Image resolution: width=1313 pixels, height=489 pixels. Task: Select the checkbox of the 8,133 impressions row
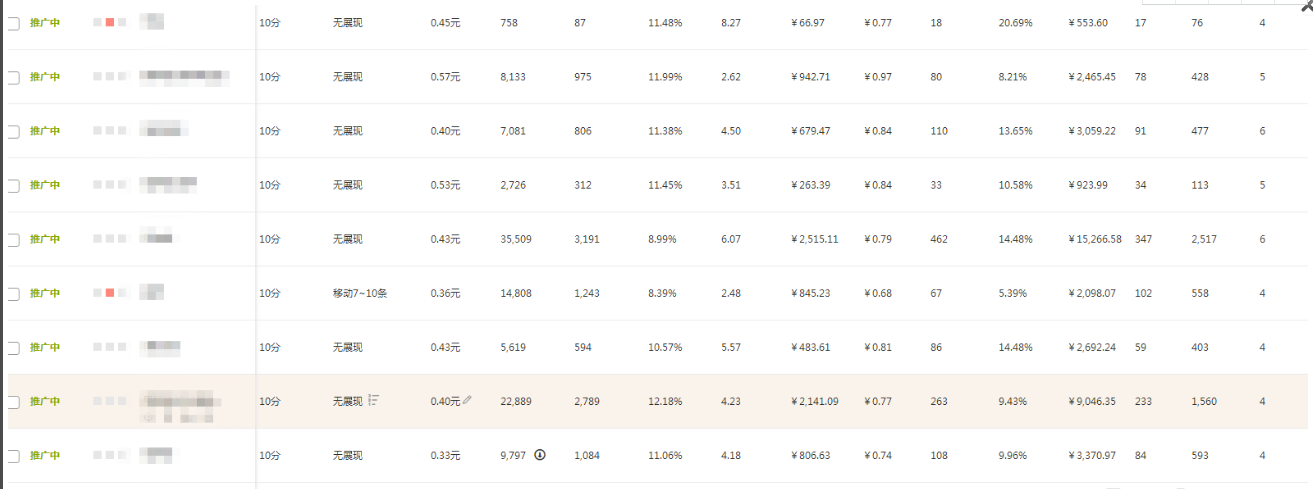click(x=13, y=77)
